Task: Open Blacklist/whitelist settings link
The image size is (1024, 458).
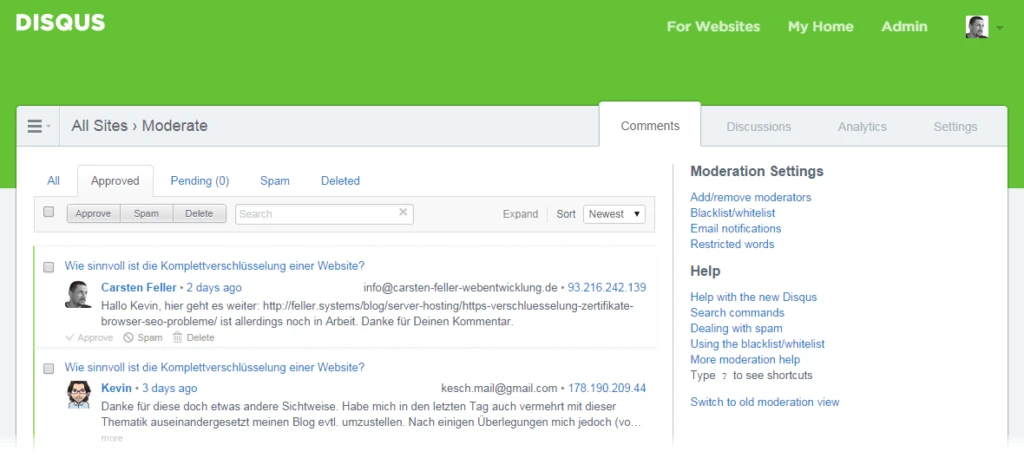Action: [x=733, y=212]
